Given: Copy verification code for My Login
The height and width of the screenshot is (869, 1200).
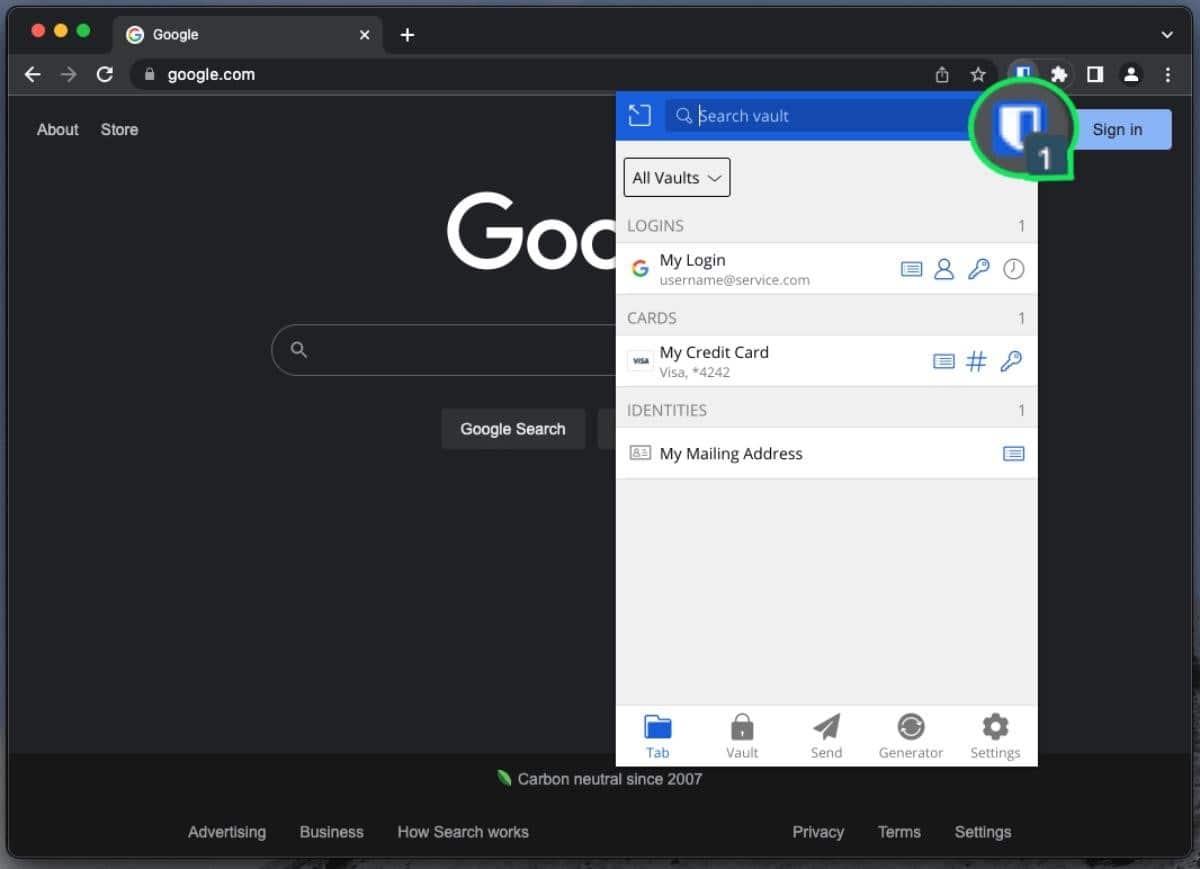Looking at the screenshot, I should tap(1013, 268).
